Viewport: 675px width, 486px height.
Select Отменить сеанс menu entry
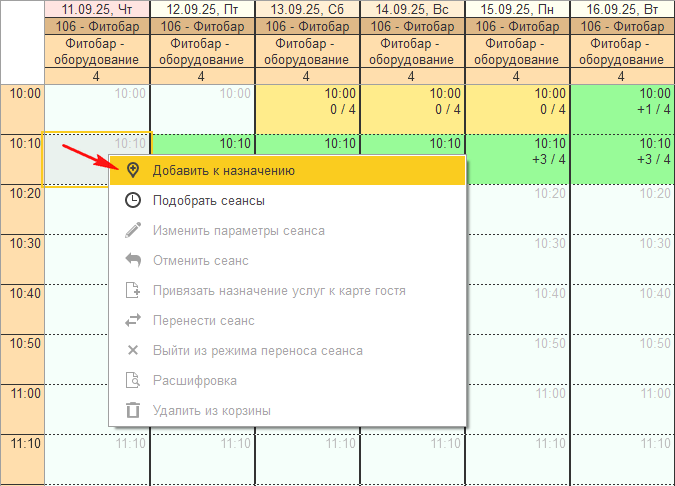coord(288,260)
